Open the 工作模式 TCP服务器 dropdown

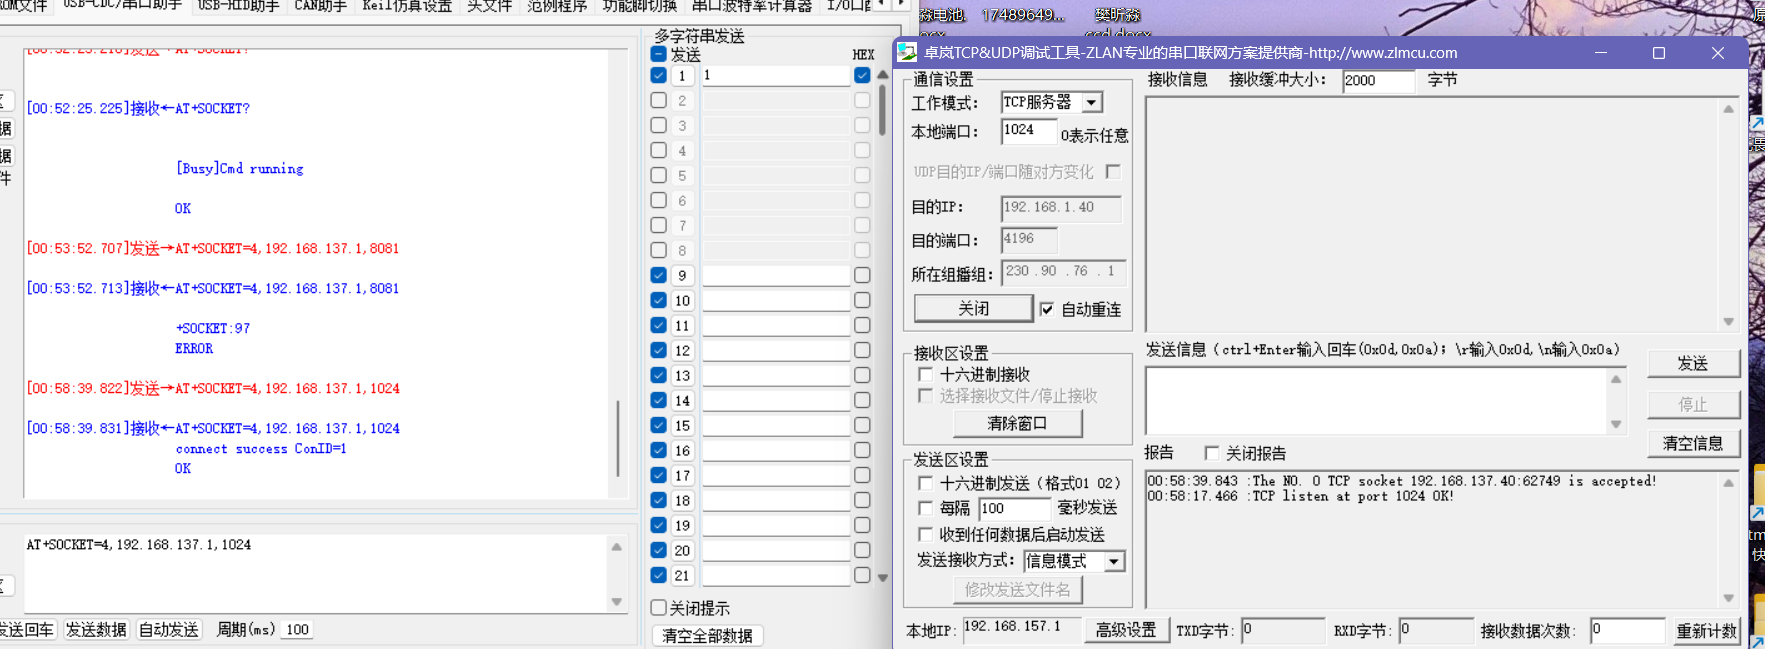click(x=1092, y=102)
